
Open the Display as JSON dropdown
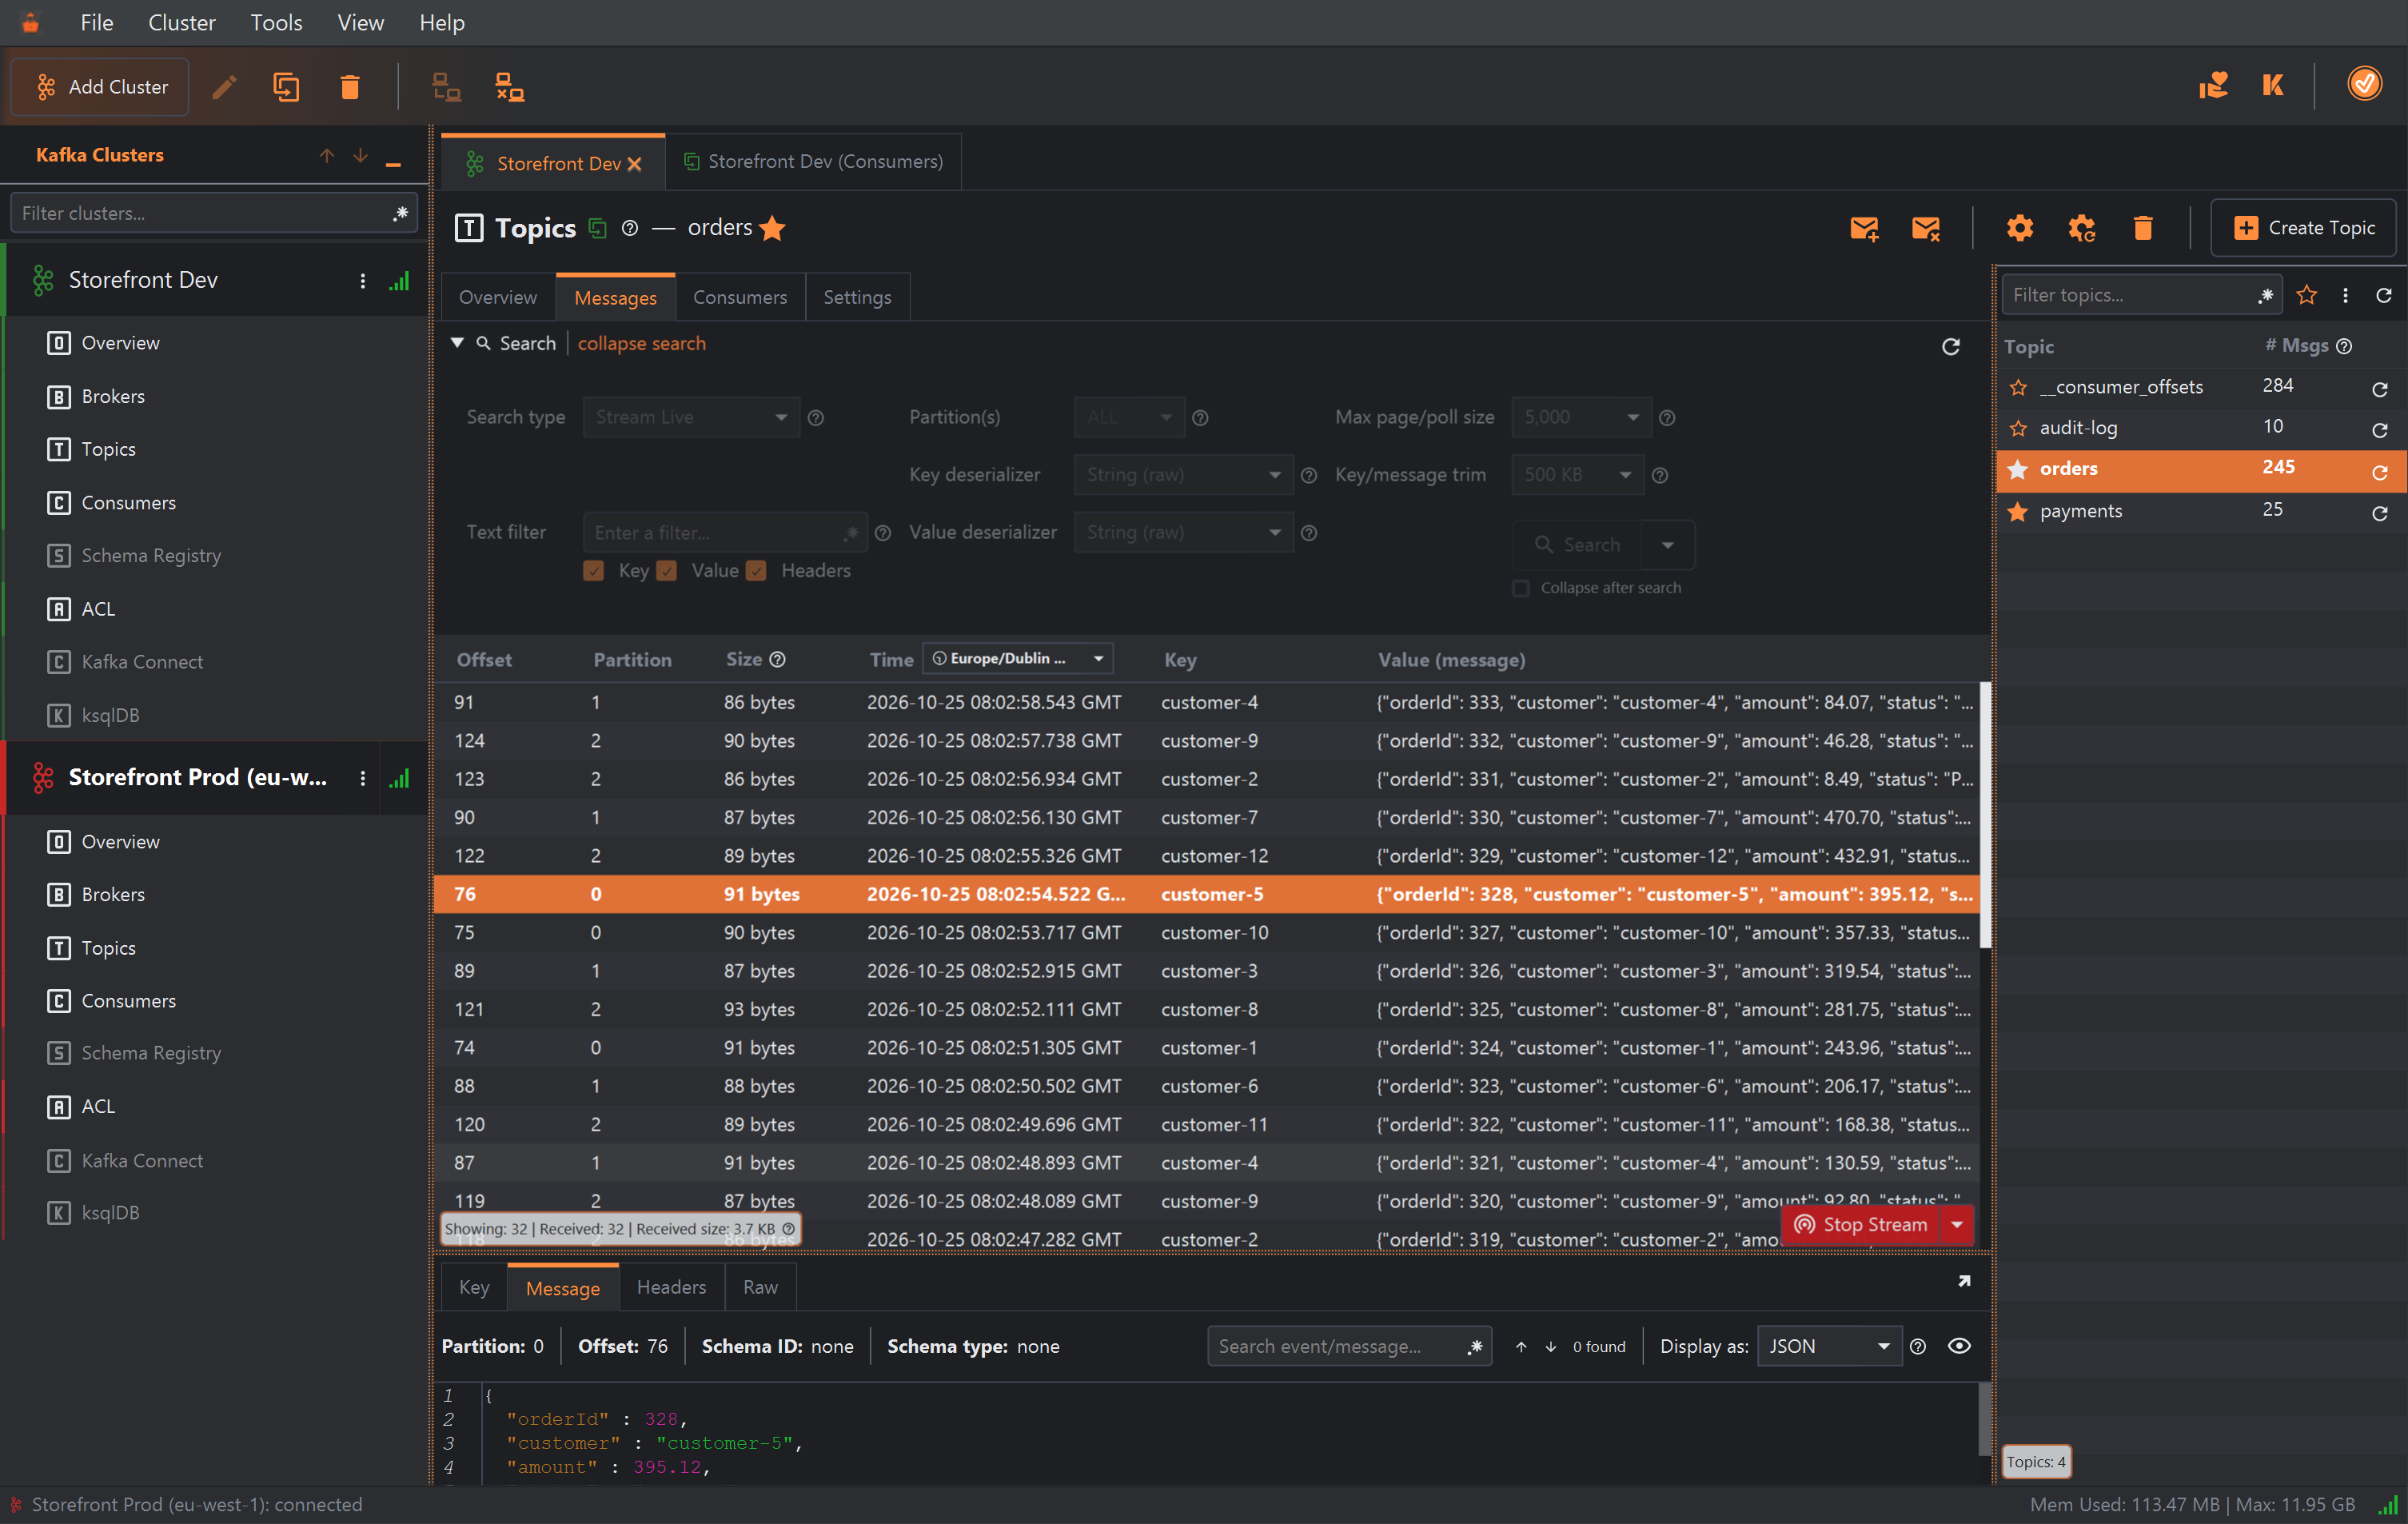(x=1828, y=1346)
